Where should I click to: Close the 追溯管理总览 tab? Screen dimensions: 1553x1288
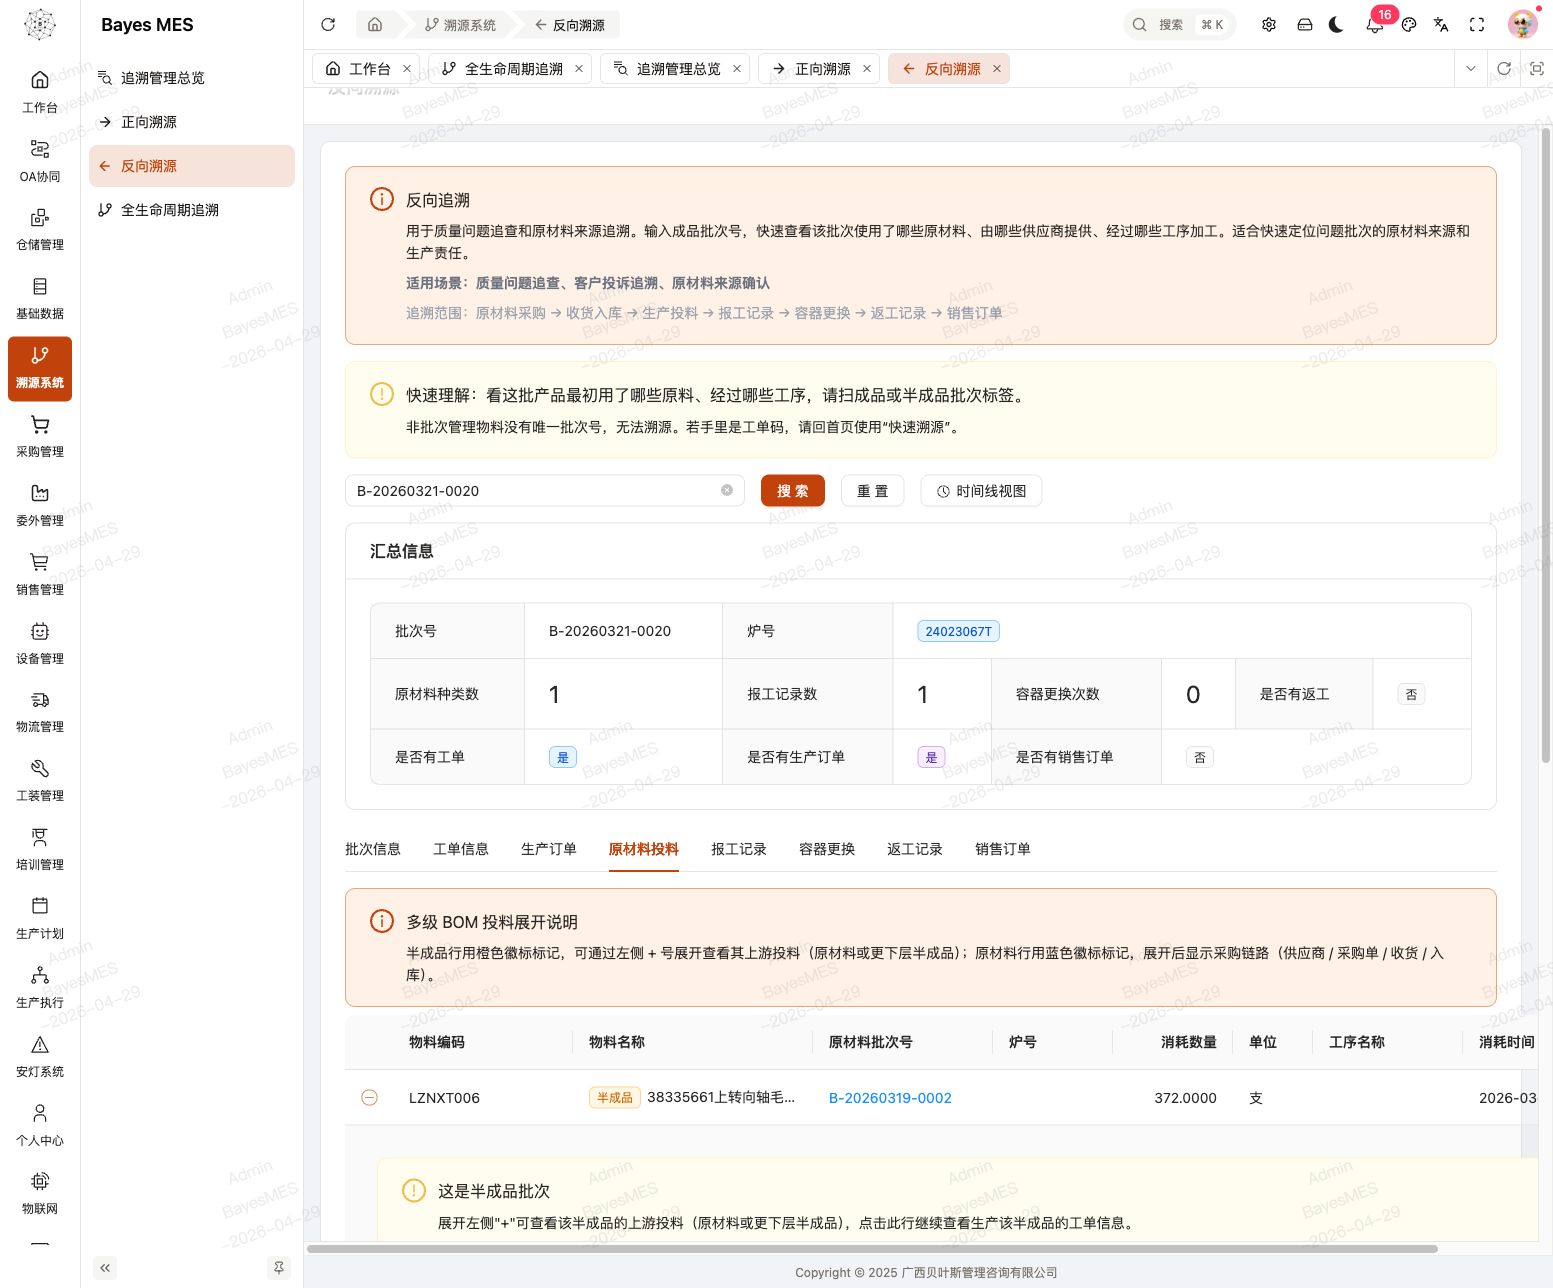click(x=737, y=69)
